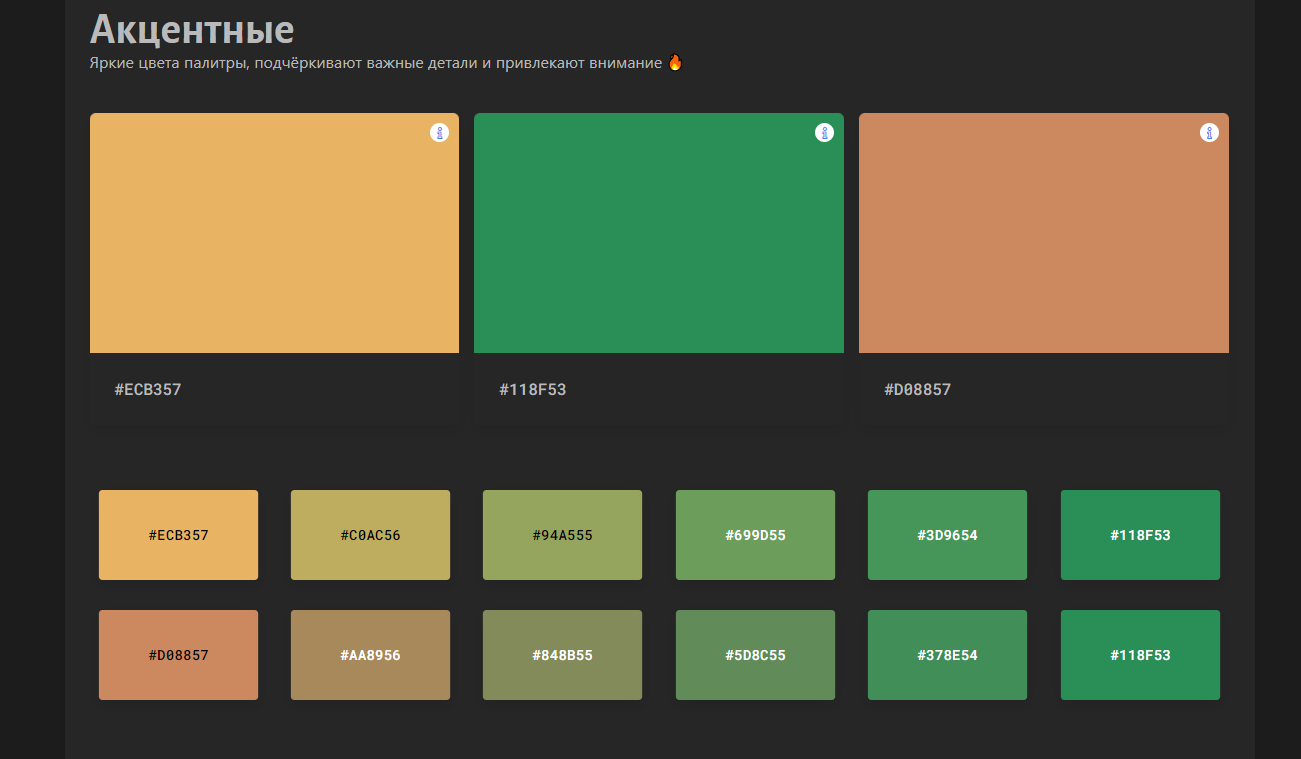Pick the small #ECB357 gradient swatch
The width and height of the screenshot is (1301, 759).
(x=178, y=535)
